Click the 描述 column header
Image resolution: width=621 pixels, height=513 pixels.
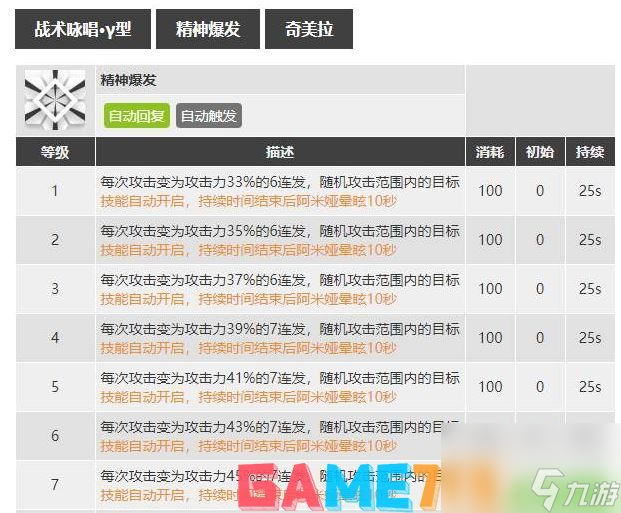(x=280, y=152)
